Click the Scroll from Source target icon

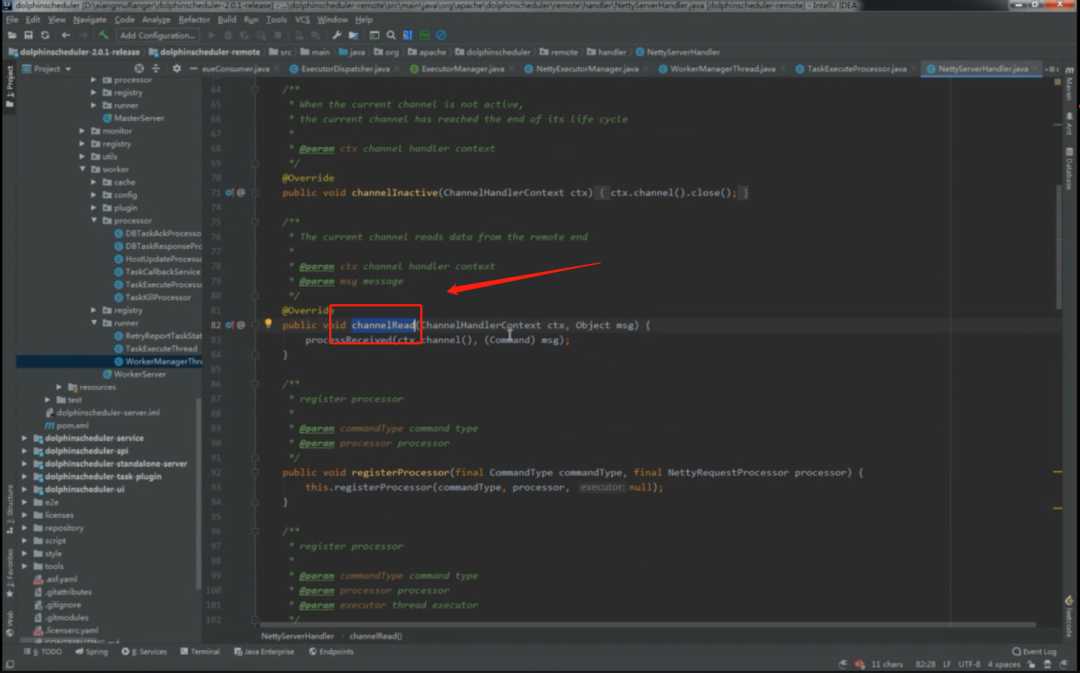pos(139,69)
